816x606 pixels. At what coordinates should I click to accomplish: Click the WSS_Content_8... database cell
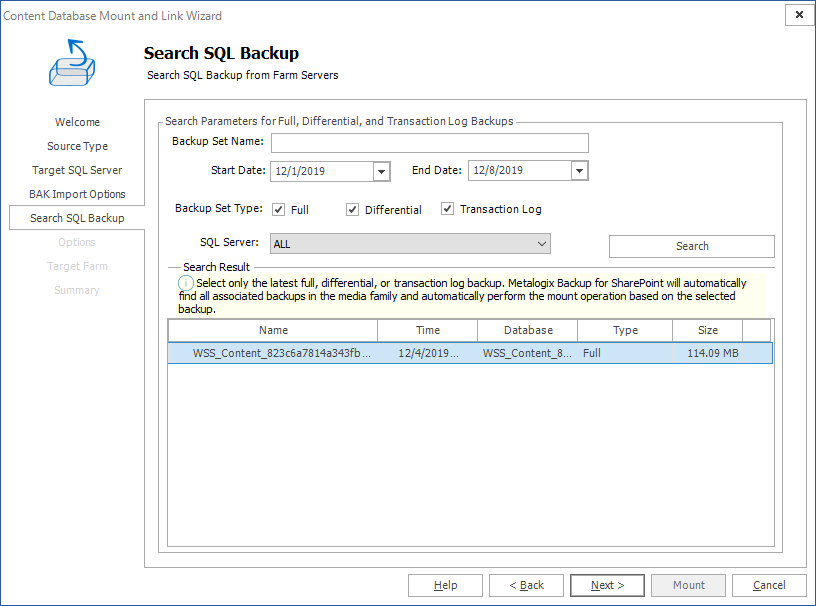[x=527, y=353]
